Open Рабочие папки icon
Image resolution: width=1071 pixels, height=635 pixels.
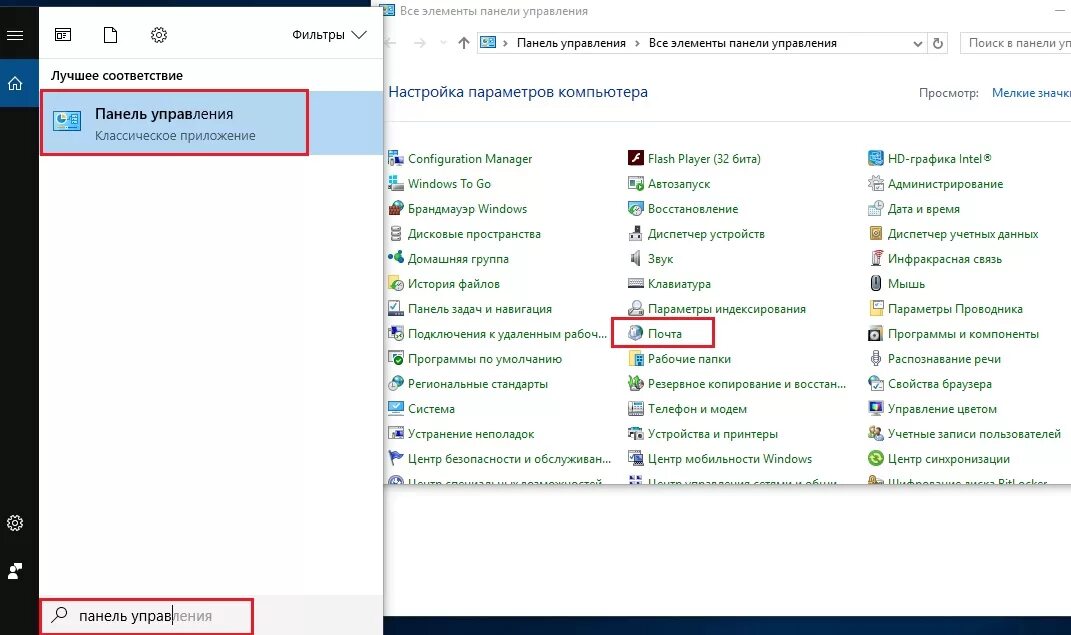pyautogui.click(x=635, y=358)
